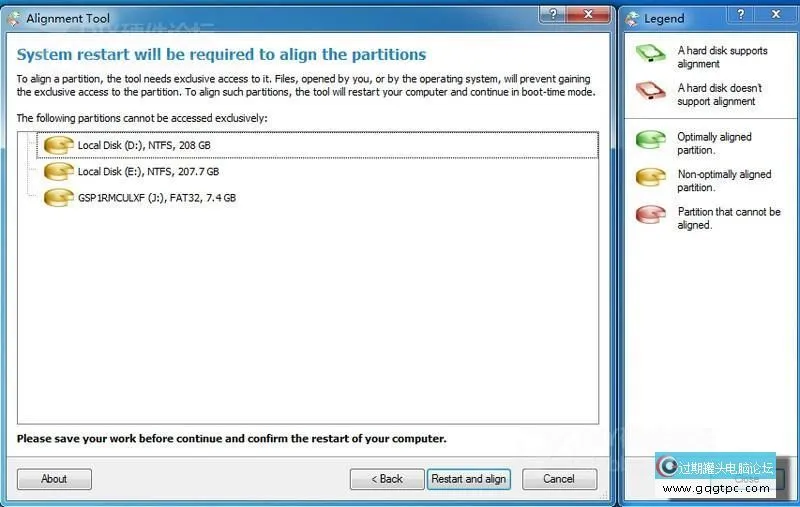The width and height of the screenshot is (800, 507).
Task: Click the Local Disk (D:) partition icon
Action: tap(59, 146)
